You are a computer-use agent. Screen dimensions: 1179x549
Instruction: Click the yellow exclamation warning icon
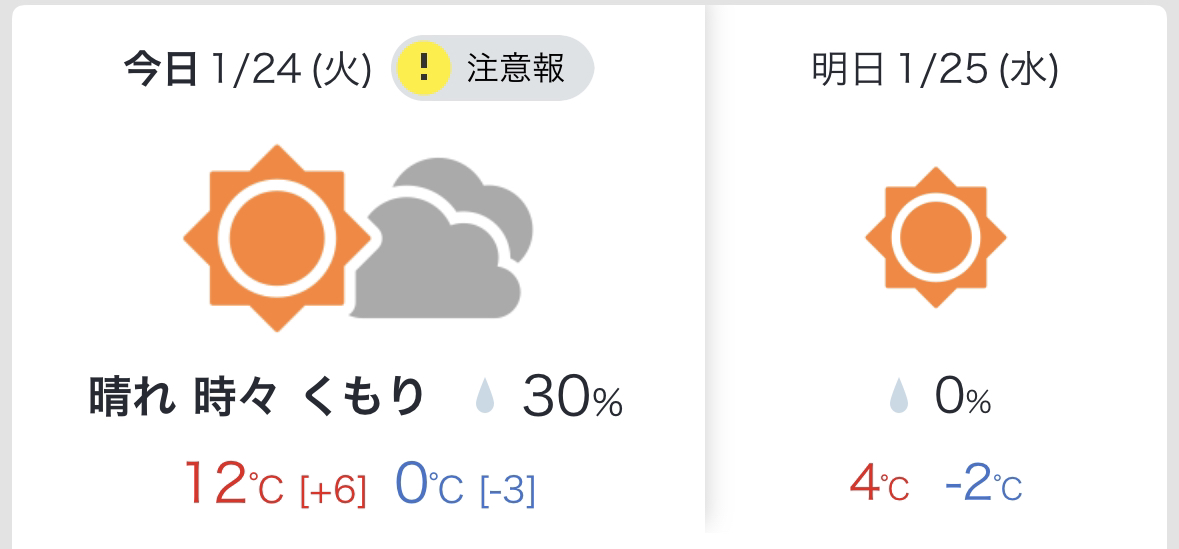point(423,68)
